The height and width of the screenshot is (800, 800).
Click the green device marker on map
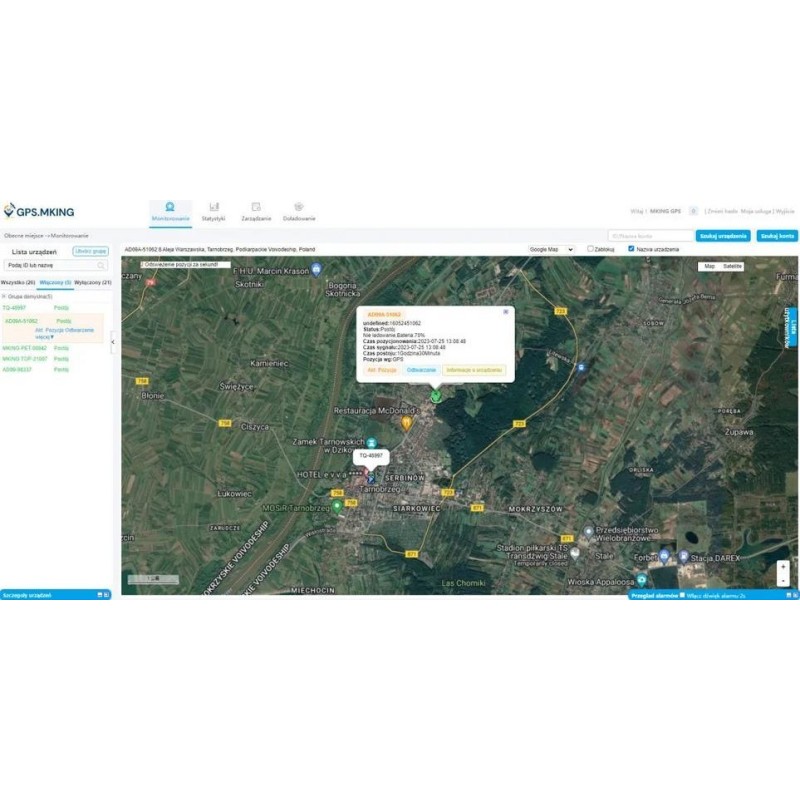435,395
